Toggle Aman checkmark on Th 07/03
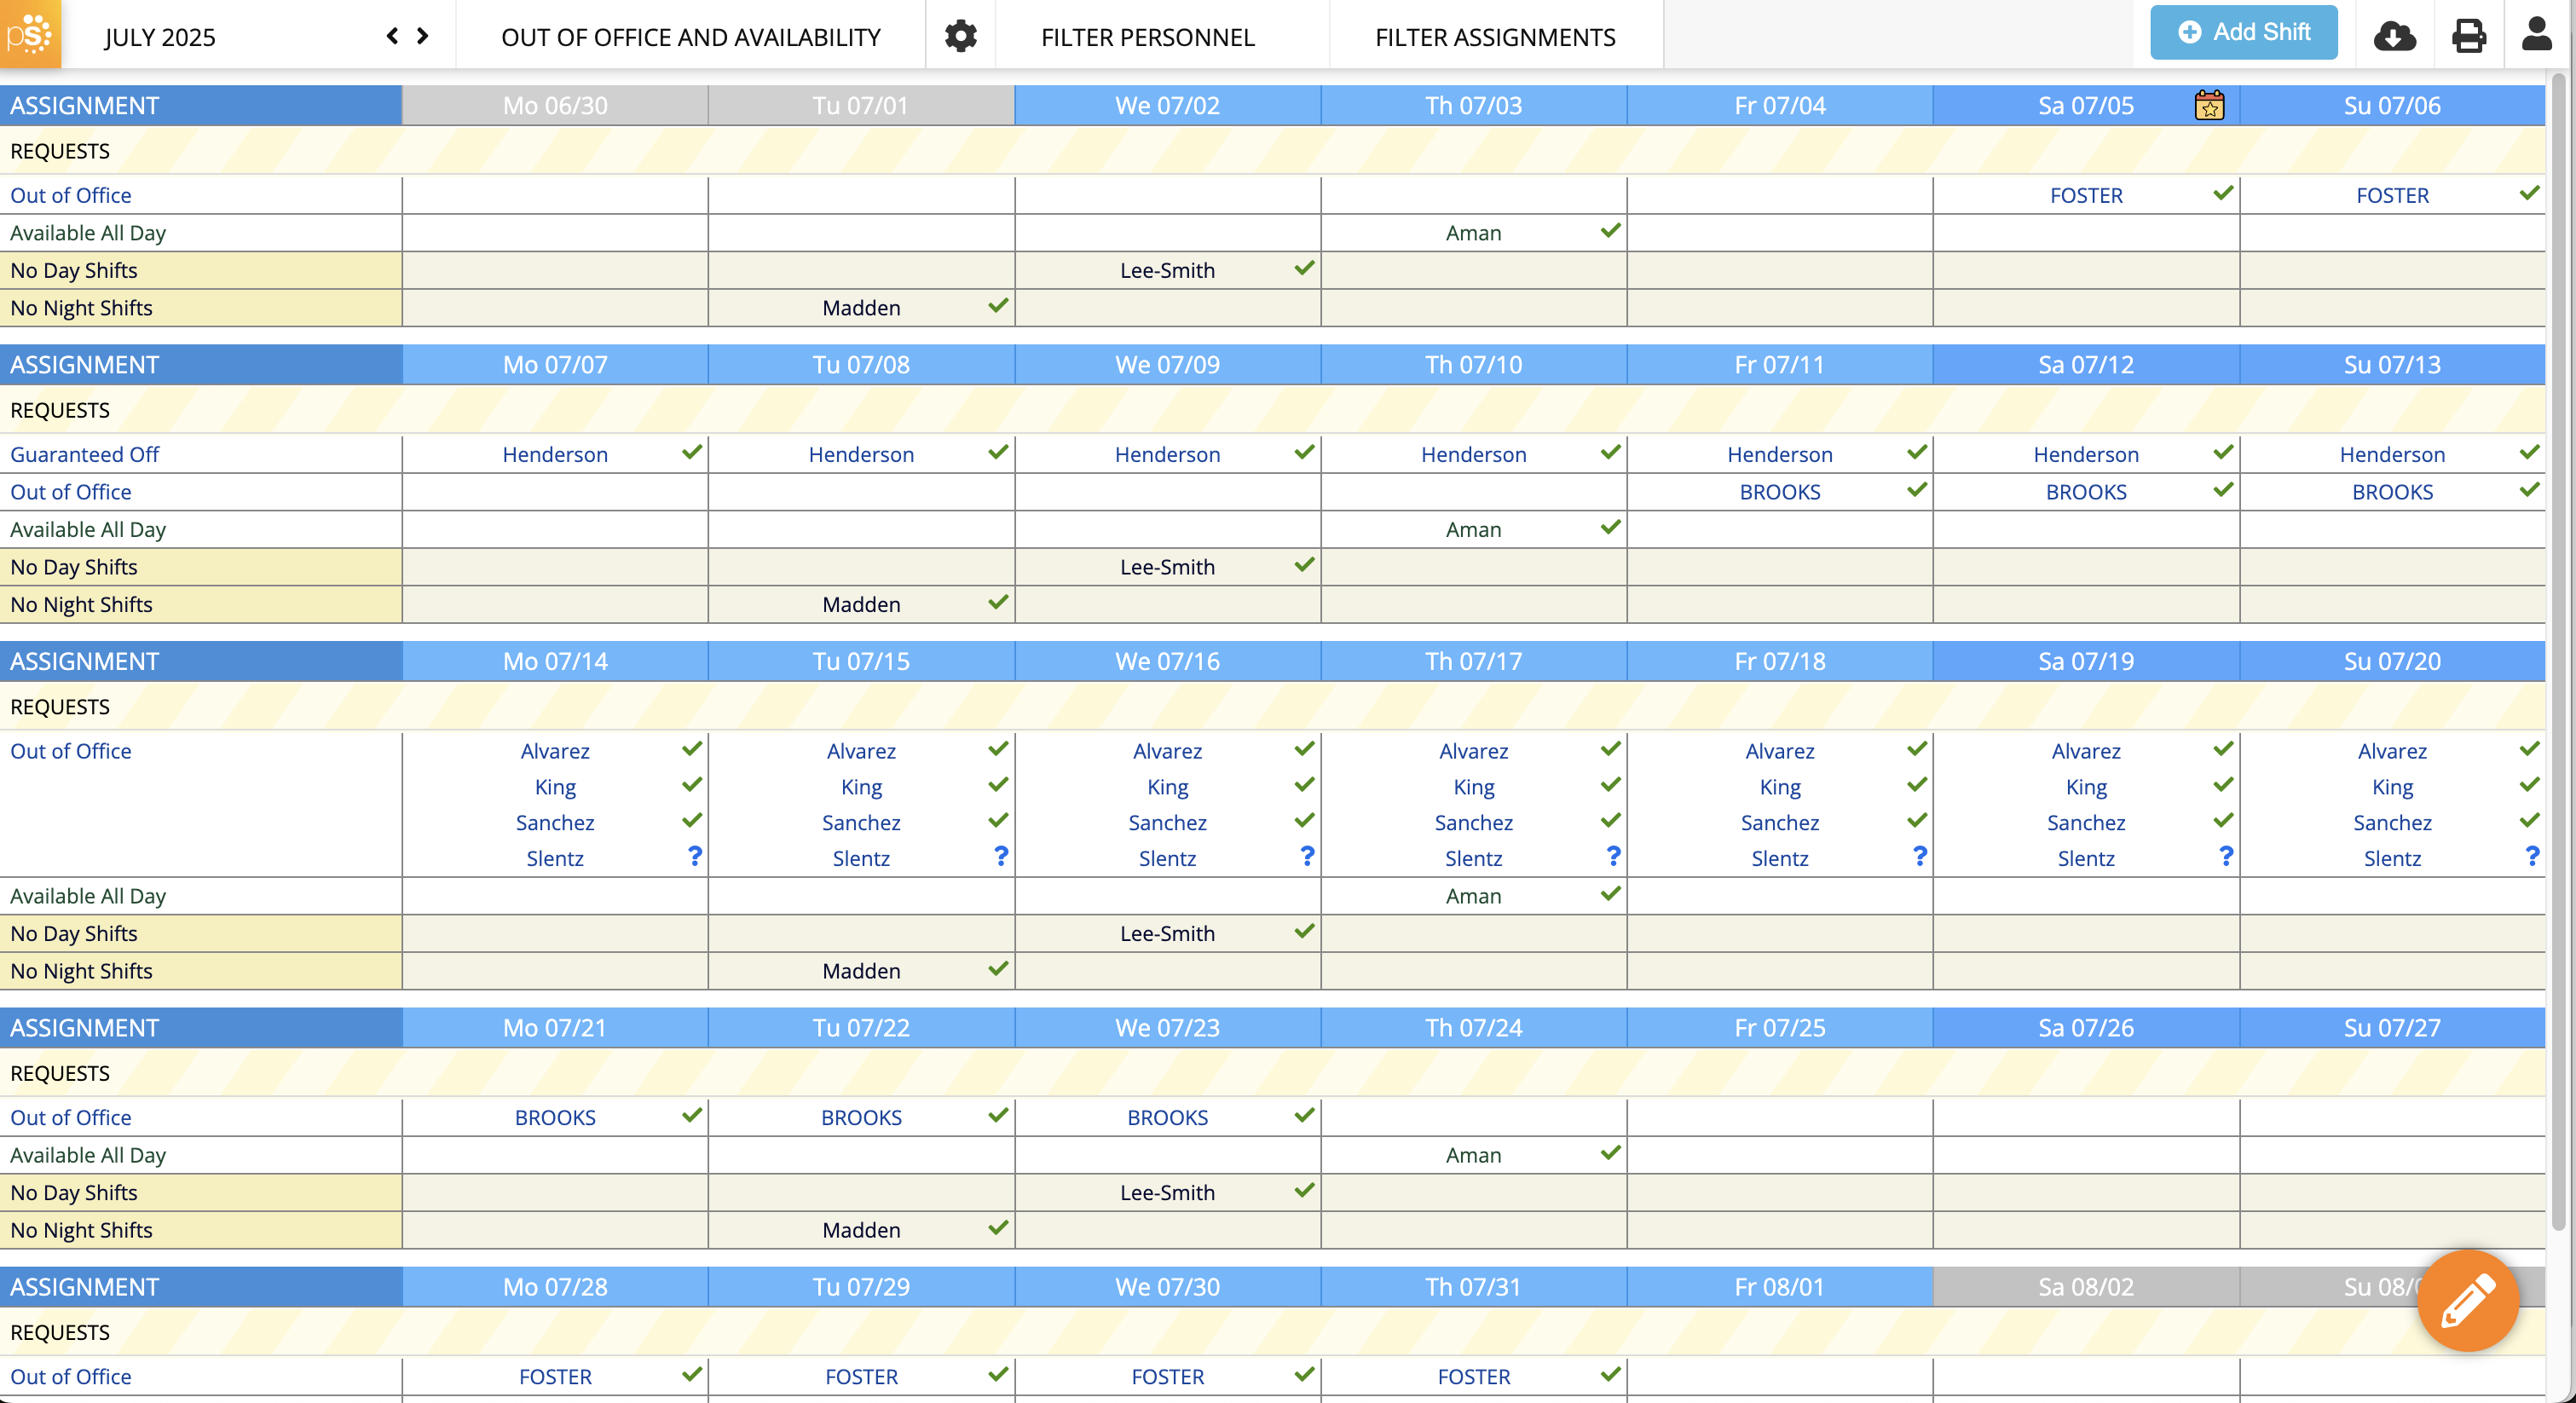Image resolution: width=2576 pixels, height=1403 pixels. point(1610,231)
